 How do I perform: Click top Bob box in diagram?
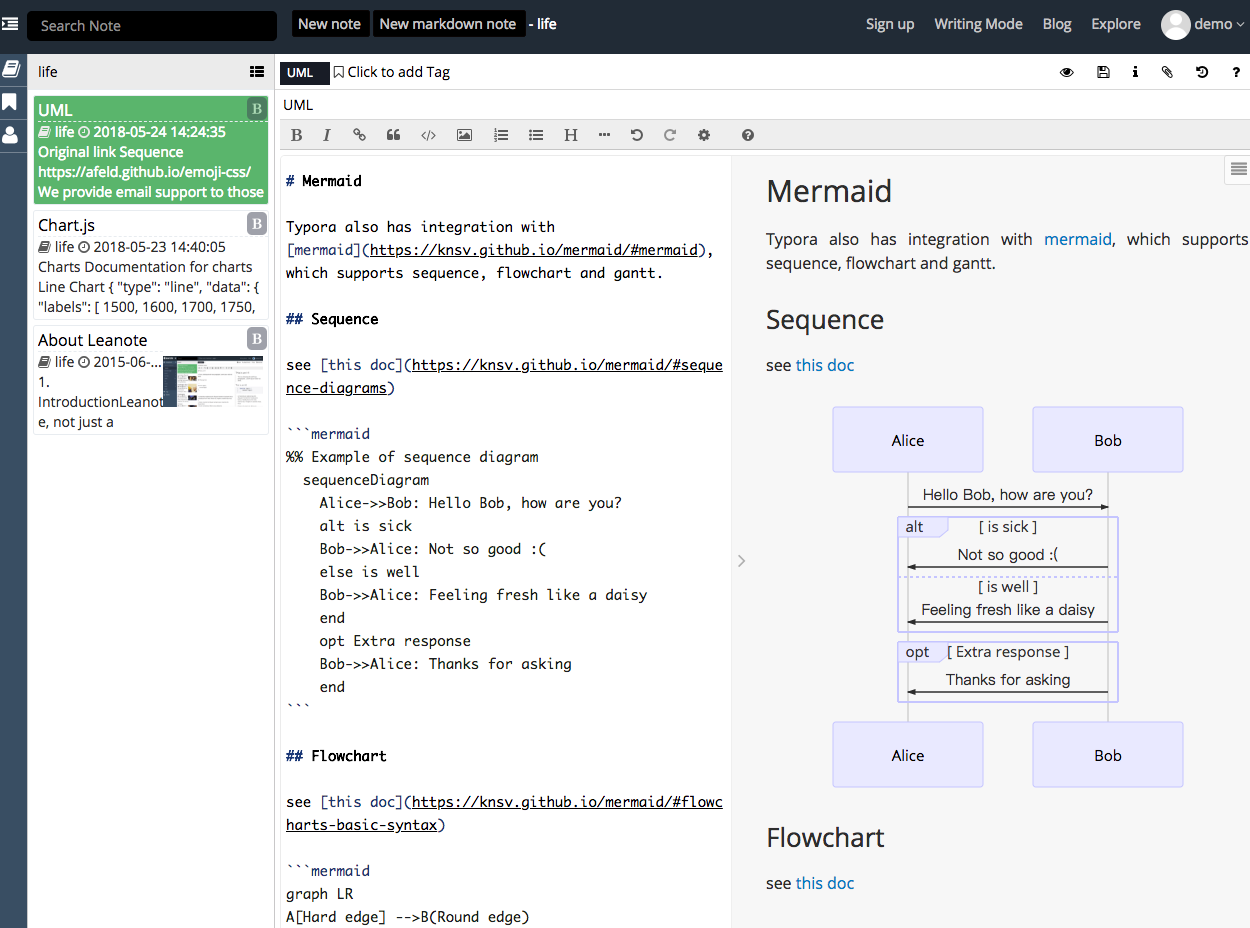(x=1108, y=440)
